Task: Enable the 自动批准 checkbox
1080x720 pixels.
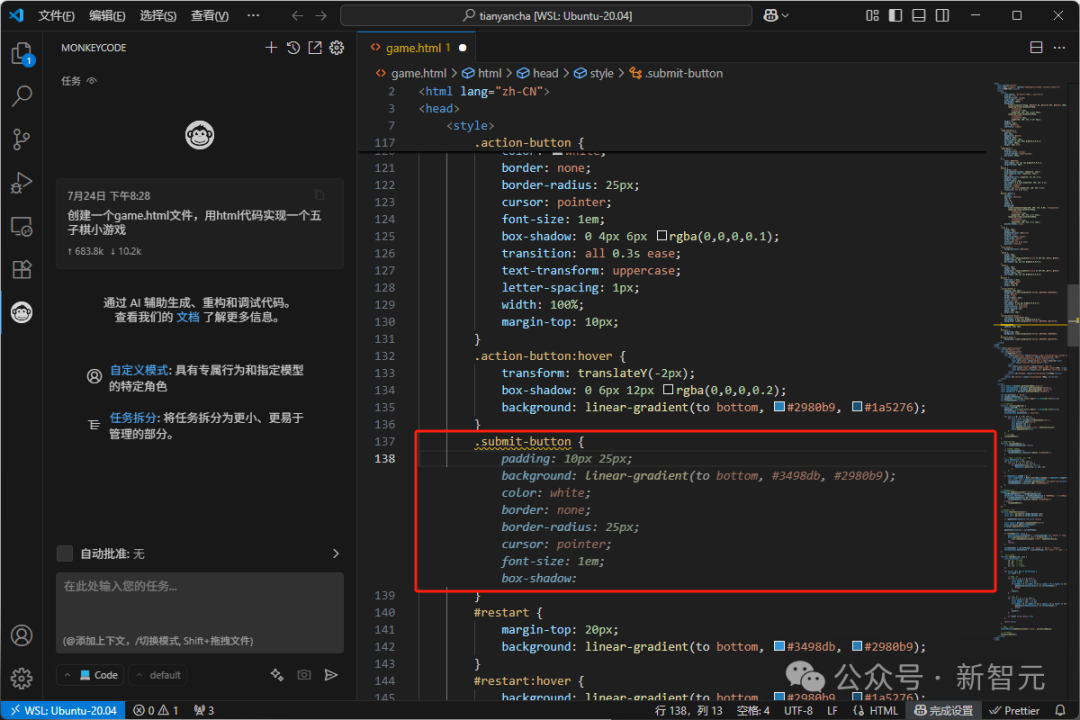Action: click(x=65, y=553)
